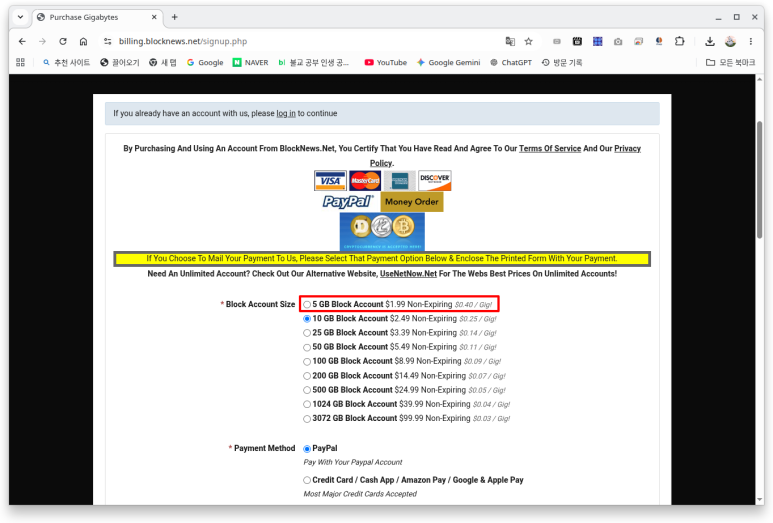773x523 pixels.
Task: Click the translate page icon
Action: (x=510, y=41)
